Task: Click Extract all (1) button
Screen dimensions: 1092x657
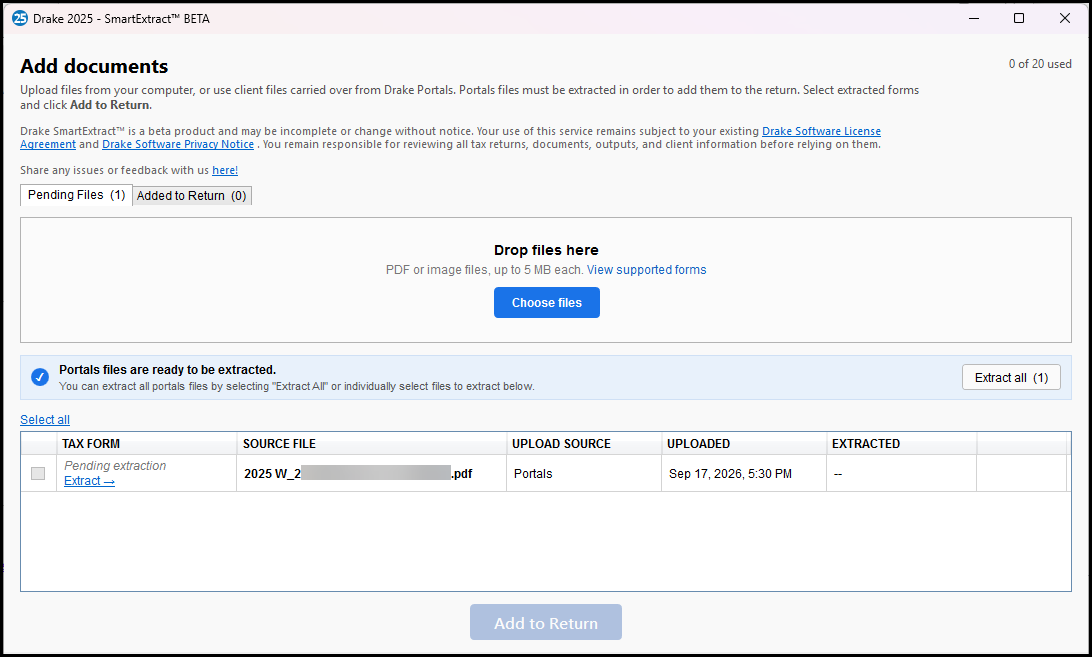Action: pyautogui.click(x=1011, y=378)
